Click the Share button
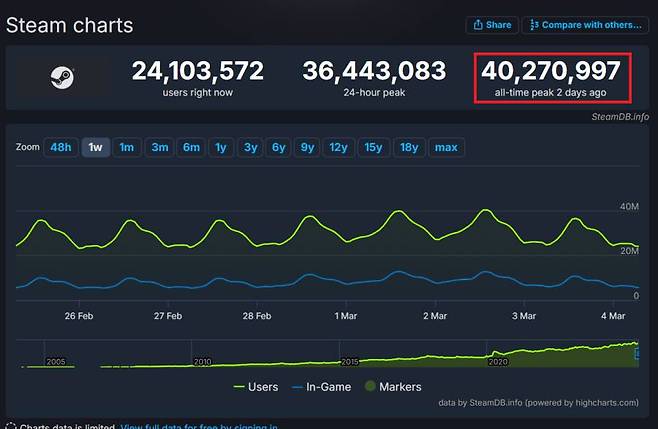 coord(492,25)
